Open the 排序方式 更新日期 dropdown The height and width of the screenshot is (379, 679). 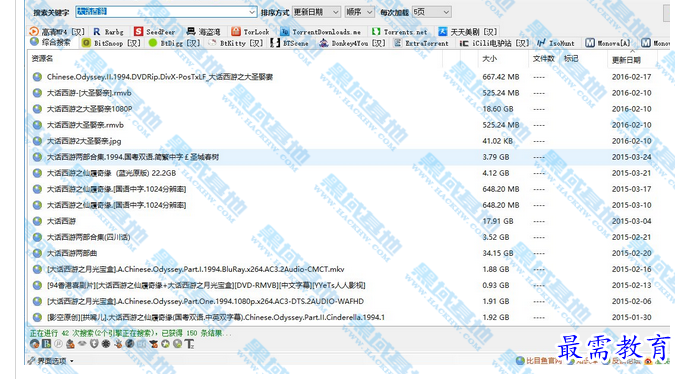[x=316, y=12]
